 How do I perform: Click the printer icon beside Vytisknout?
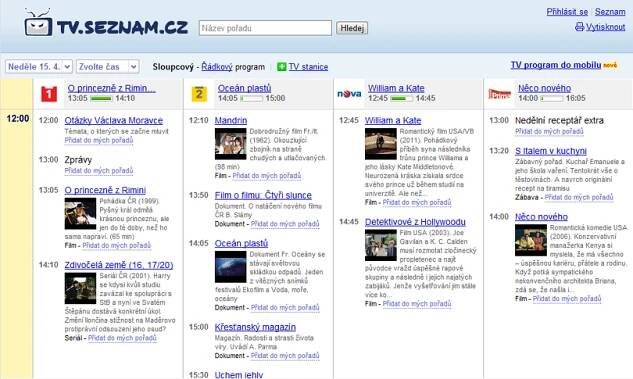[x=579, y=27]
